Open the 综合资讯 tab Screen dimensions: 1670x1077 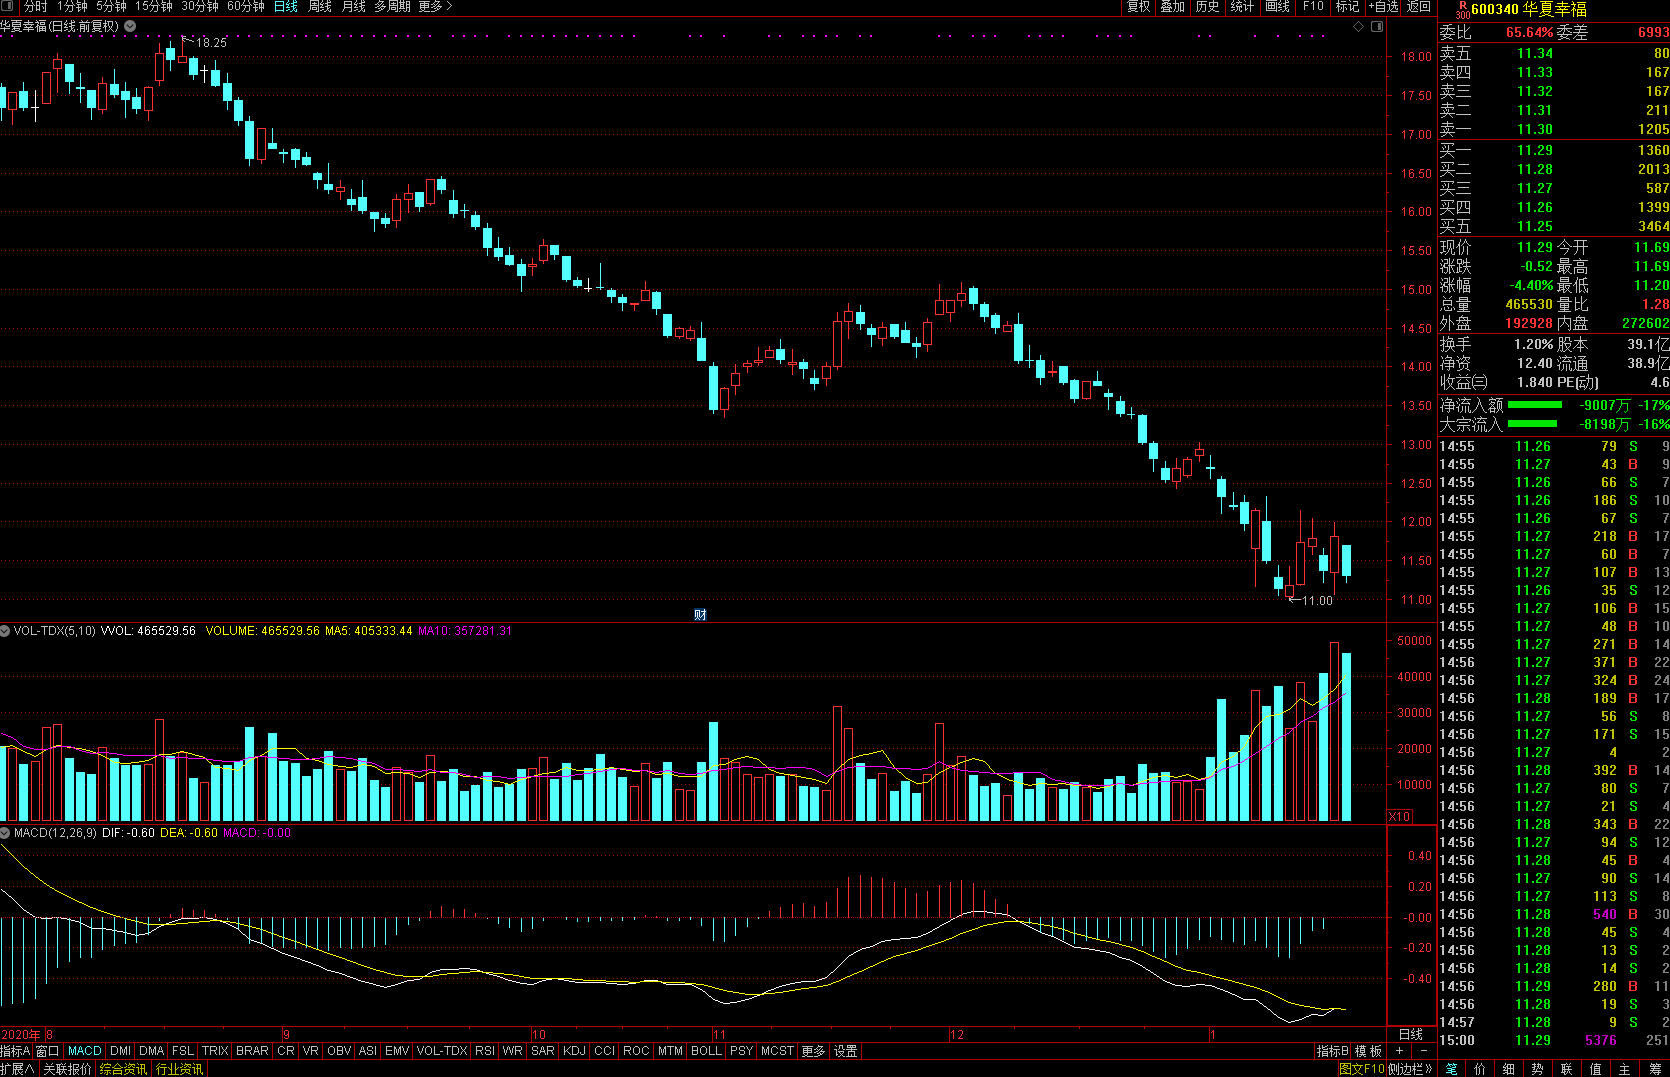click(x=123, y=1069)
